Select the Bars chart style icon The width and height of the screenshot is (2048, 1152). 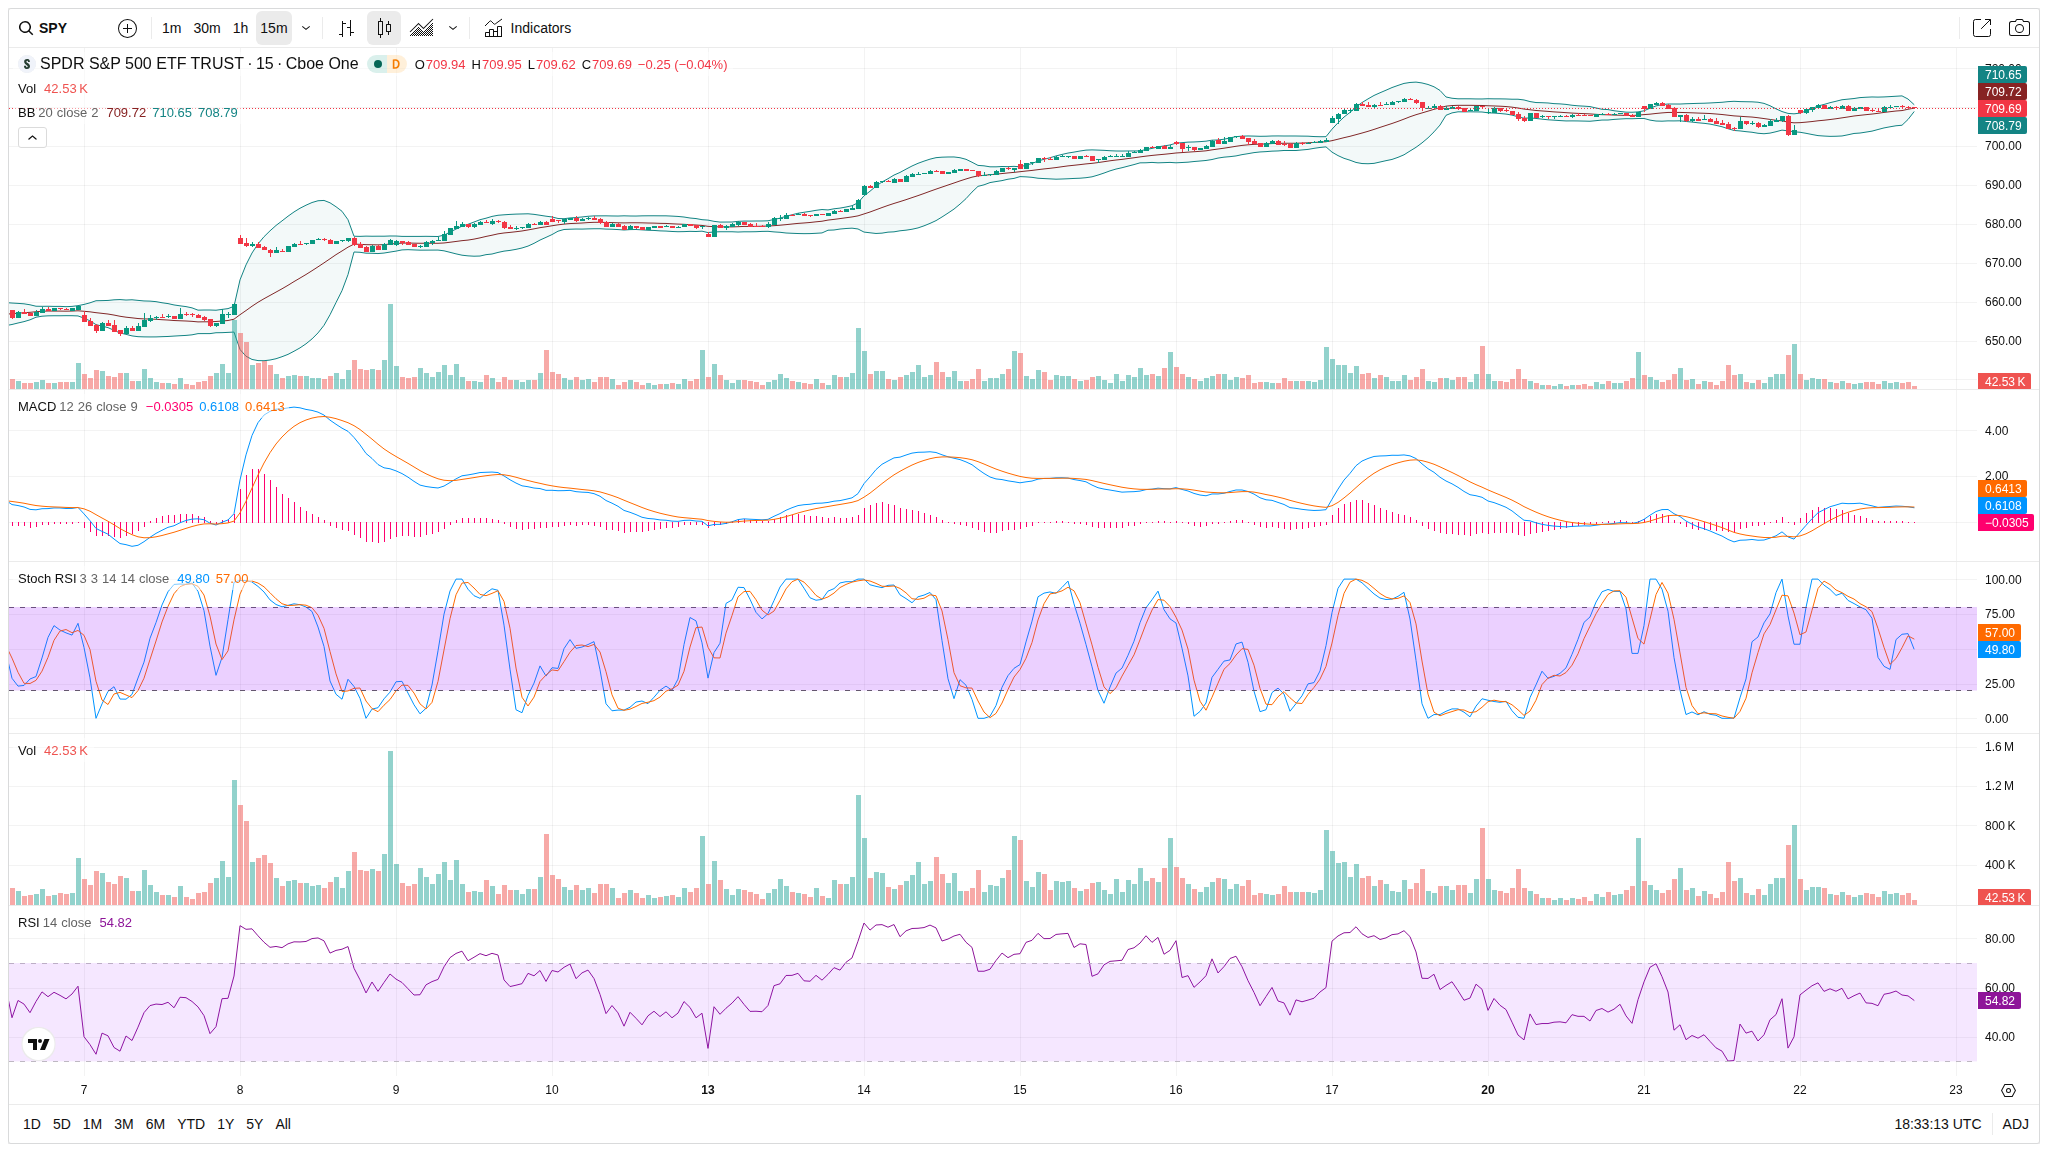tap(346, 28)
